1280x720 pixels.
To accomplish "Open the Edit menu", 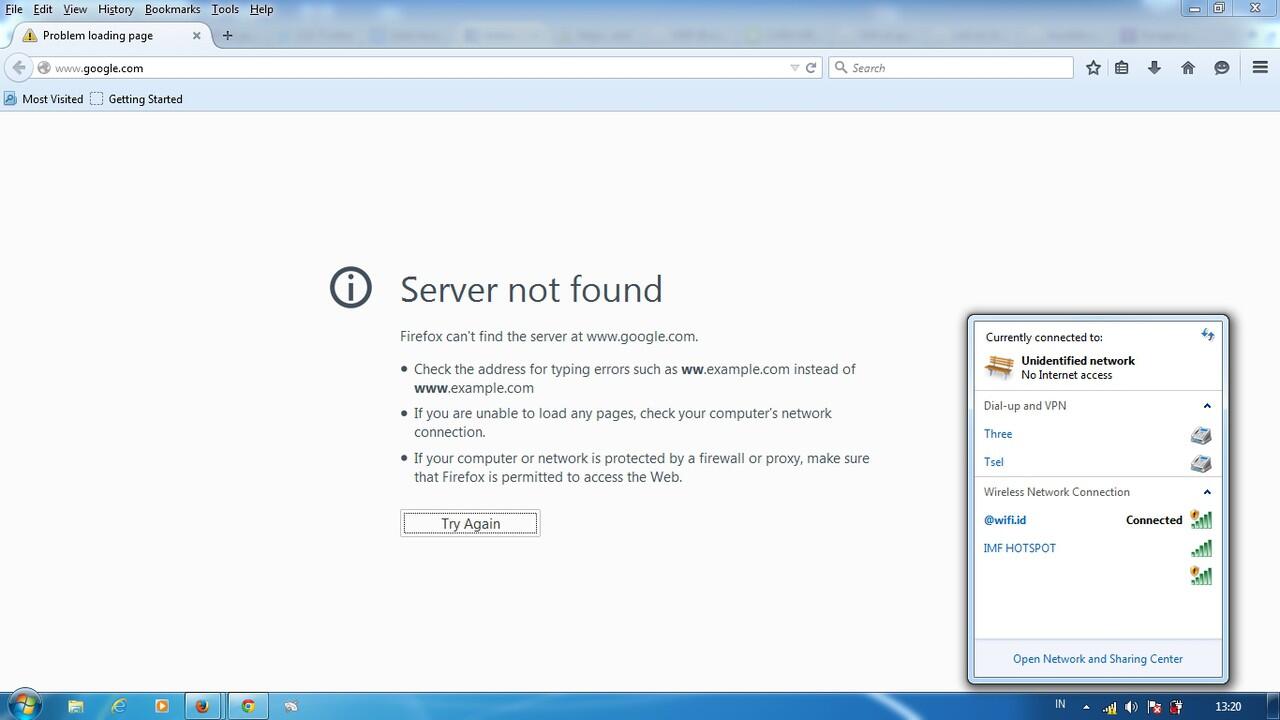I will (x=43, y=9).
